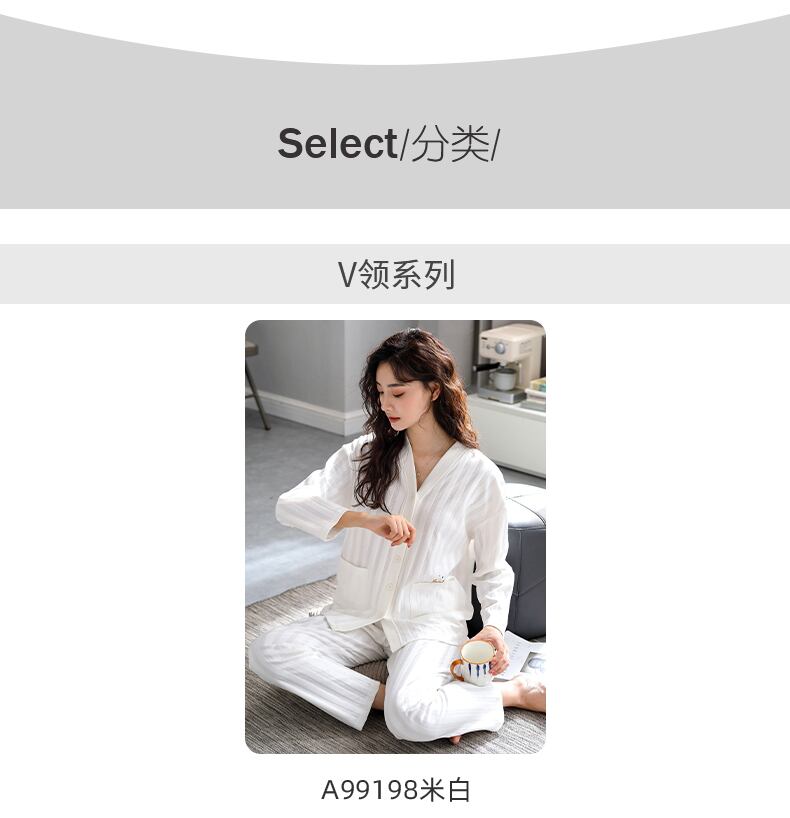Viewport: 790px width, 818px height.
Task: Click the letter V in V领系列
Action: pyautogui.click(x=347, y=274)
